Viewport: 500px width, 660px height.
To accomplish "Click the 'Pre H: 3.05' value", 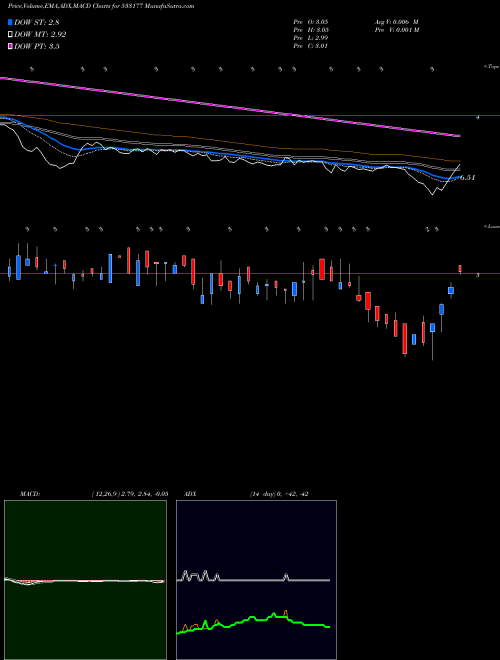I will pos(311,30).
